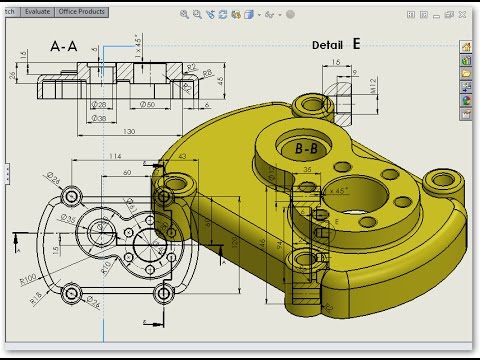Toggle the Hide/Show Items glasses icon
This screenshot has width=480, height=360.
269,14
